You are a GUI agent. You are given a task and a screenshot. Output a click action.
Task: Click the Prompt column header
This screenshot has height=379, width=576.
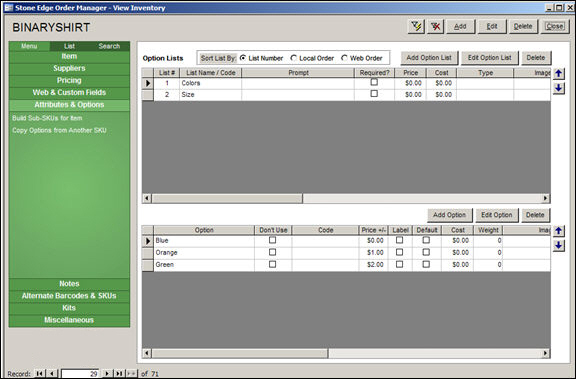(298, 73)
